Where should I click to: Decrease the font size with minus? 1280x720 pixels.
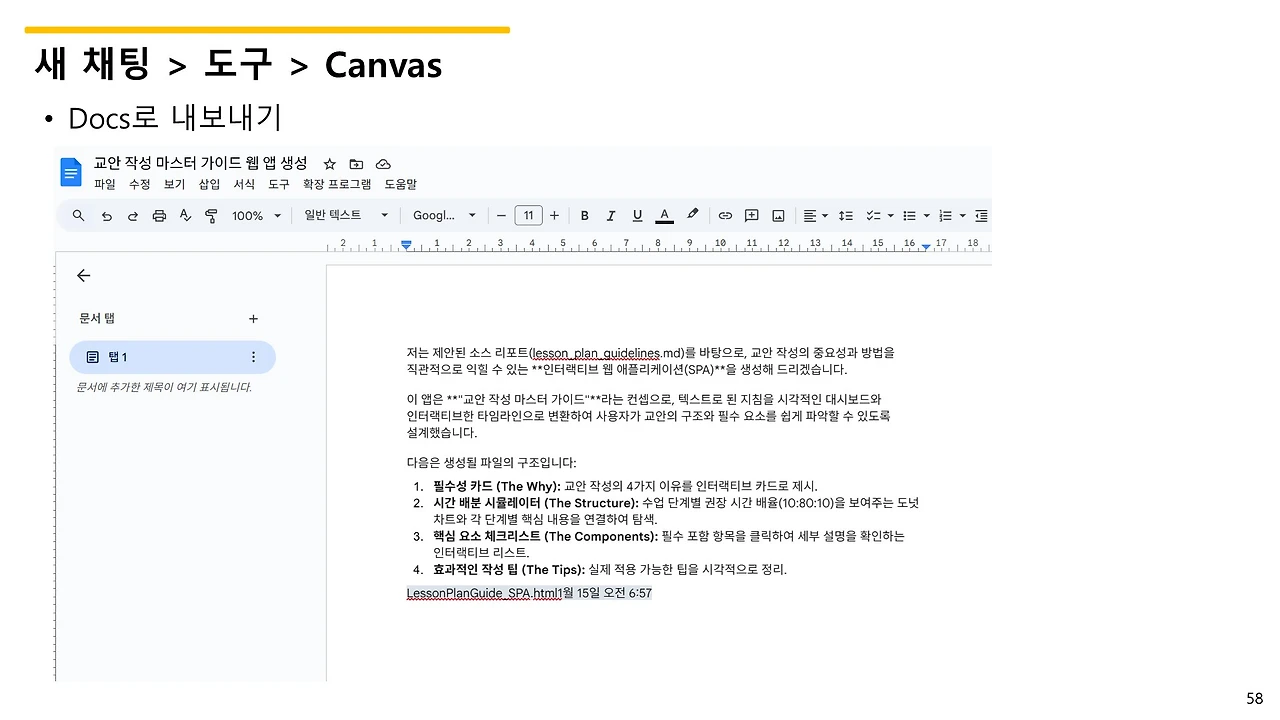[x=502, y=215]
